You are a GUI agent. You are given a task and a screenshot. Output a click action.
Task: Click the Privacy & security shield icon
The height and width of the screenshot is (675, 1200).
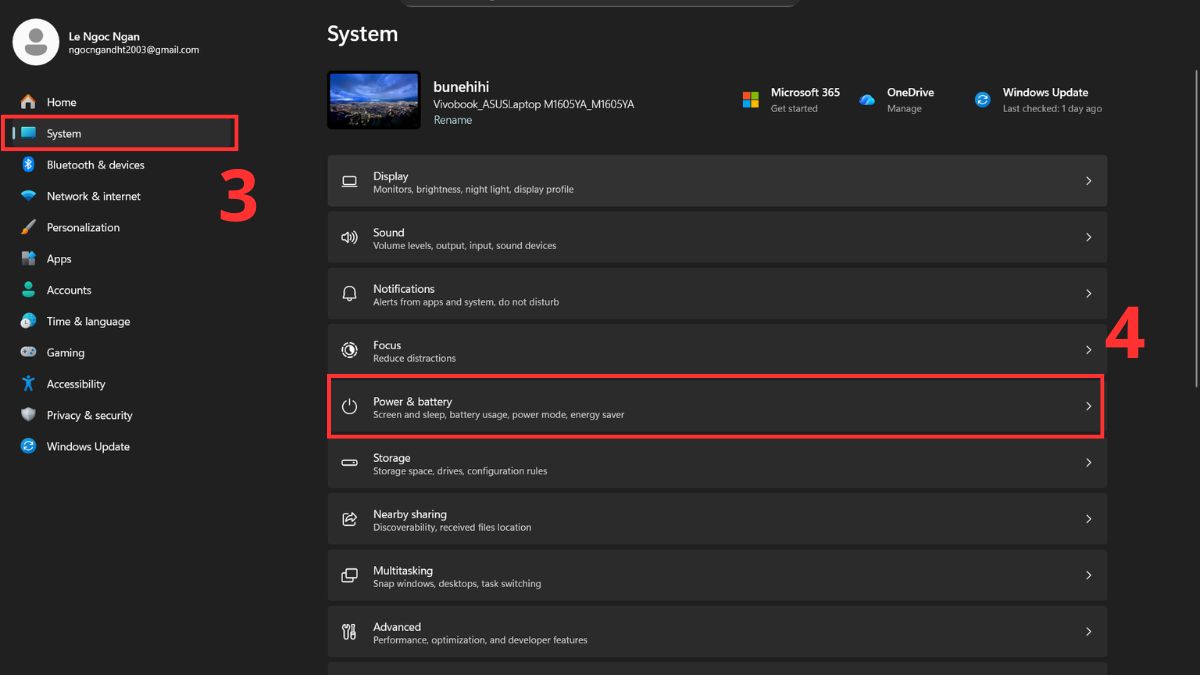pos(28,415)
